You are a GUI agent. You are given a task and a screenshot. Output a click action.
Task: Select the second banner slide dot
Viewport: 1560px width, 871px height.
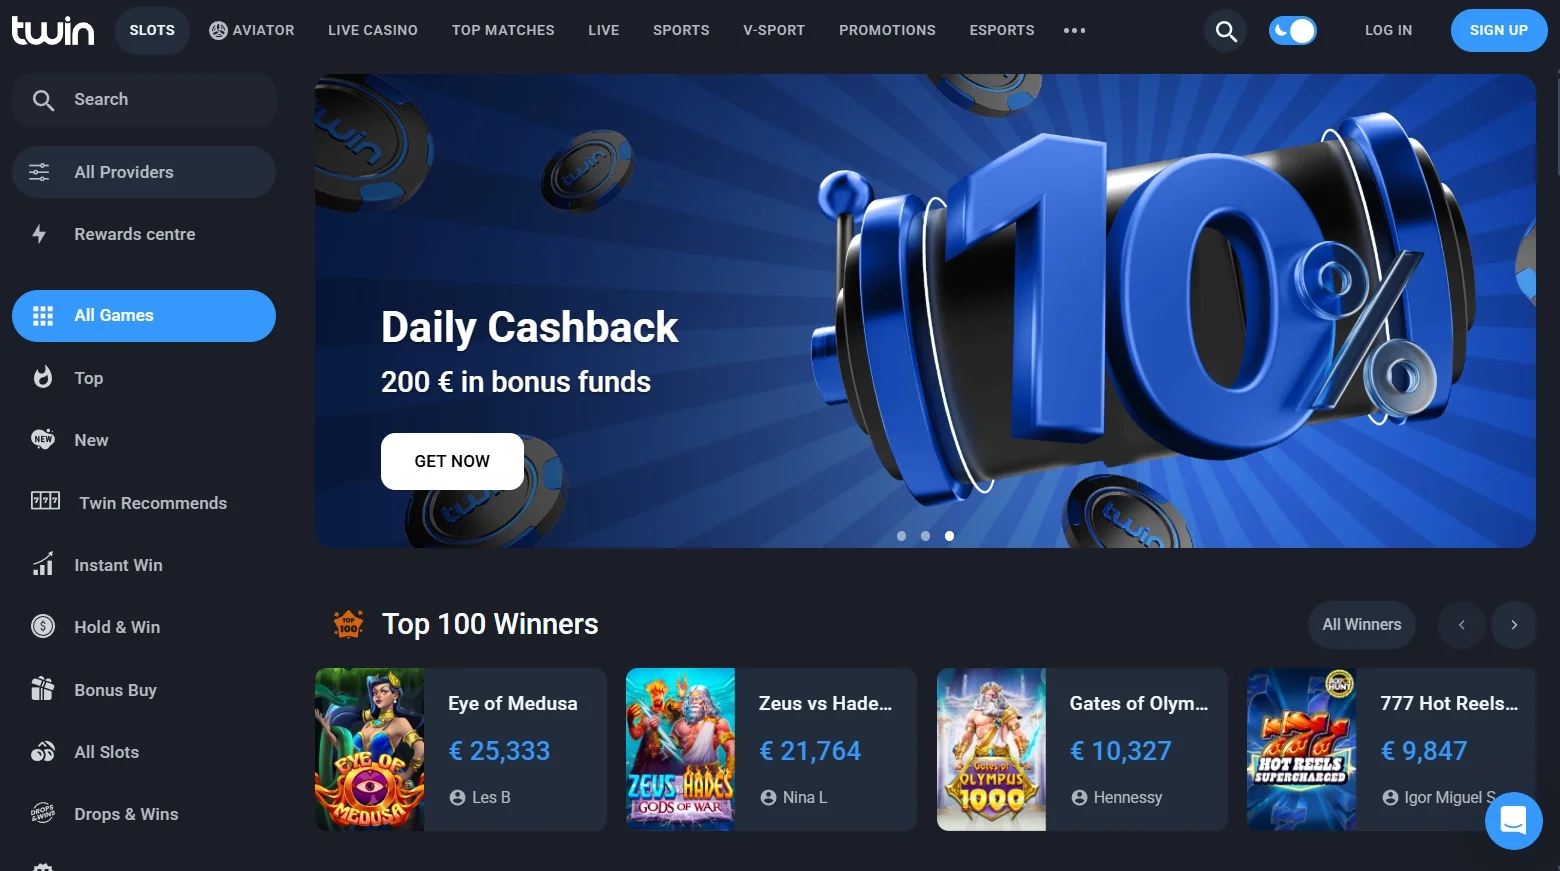coord(925,536)
